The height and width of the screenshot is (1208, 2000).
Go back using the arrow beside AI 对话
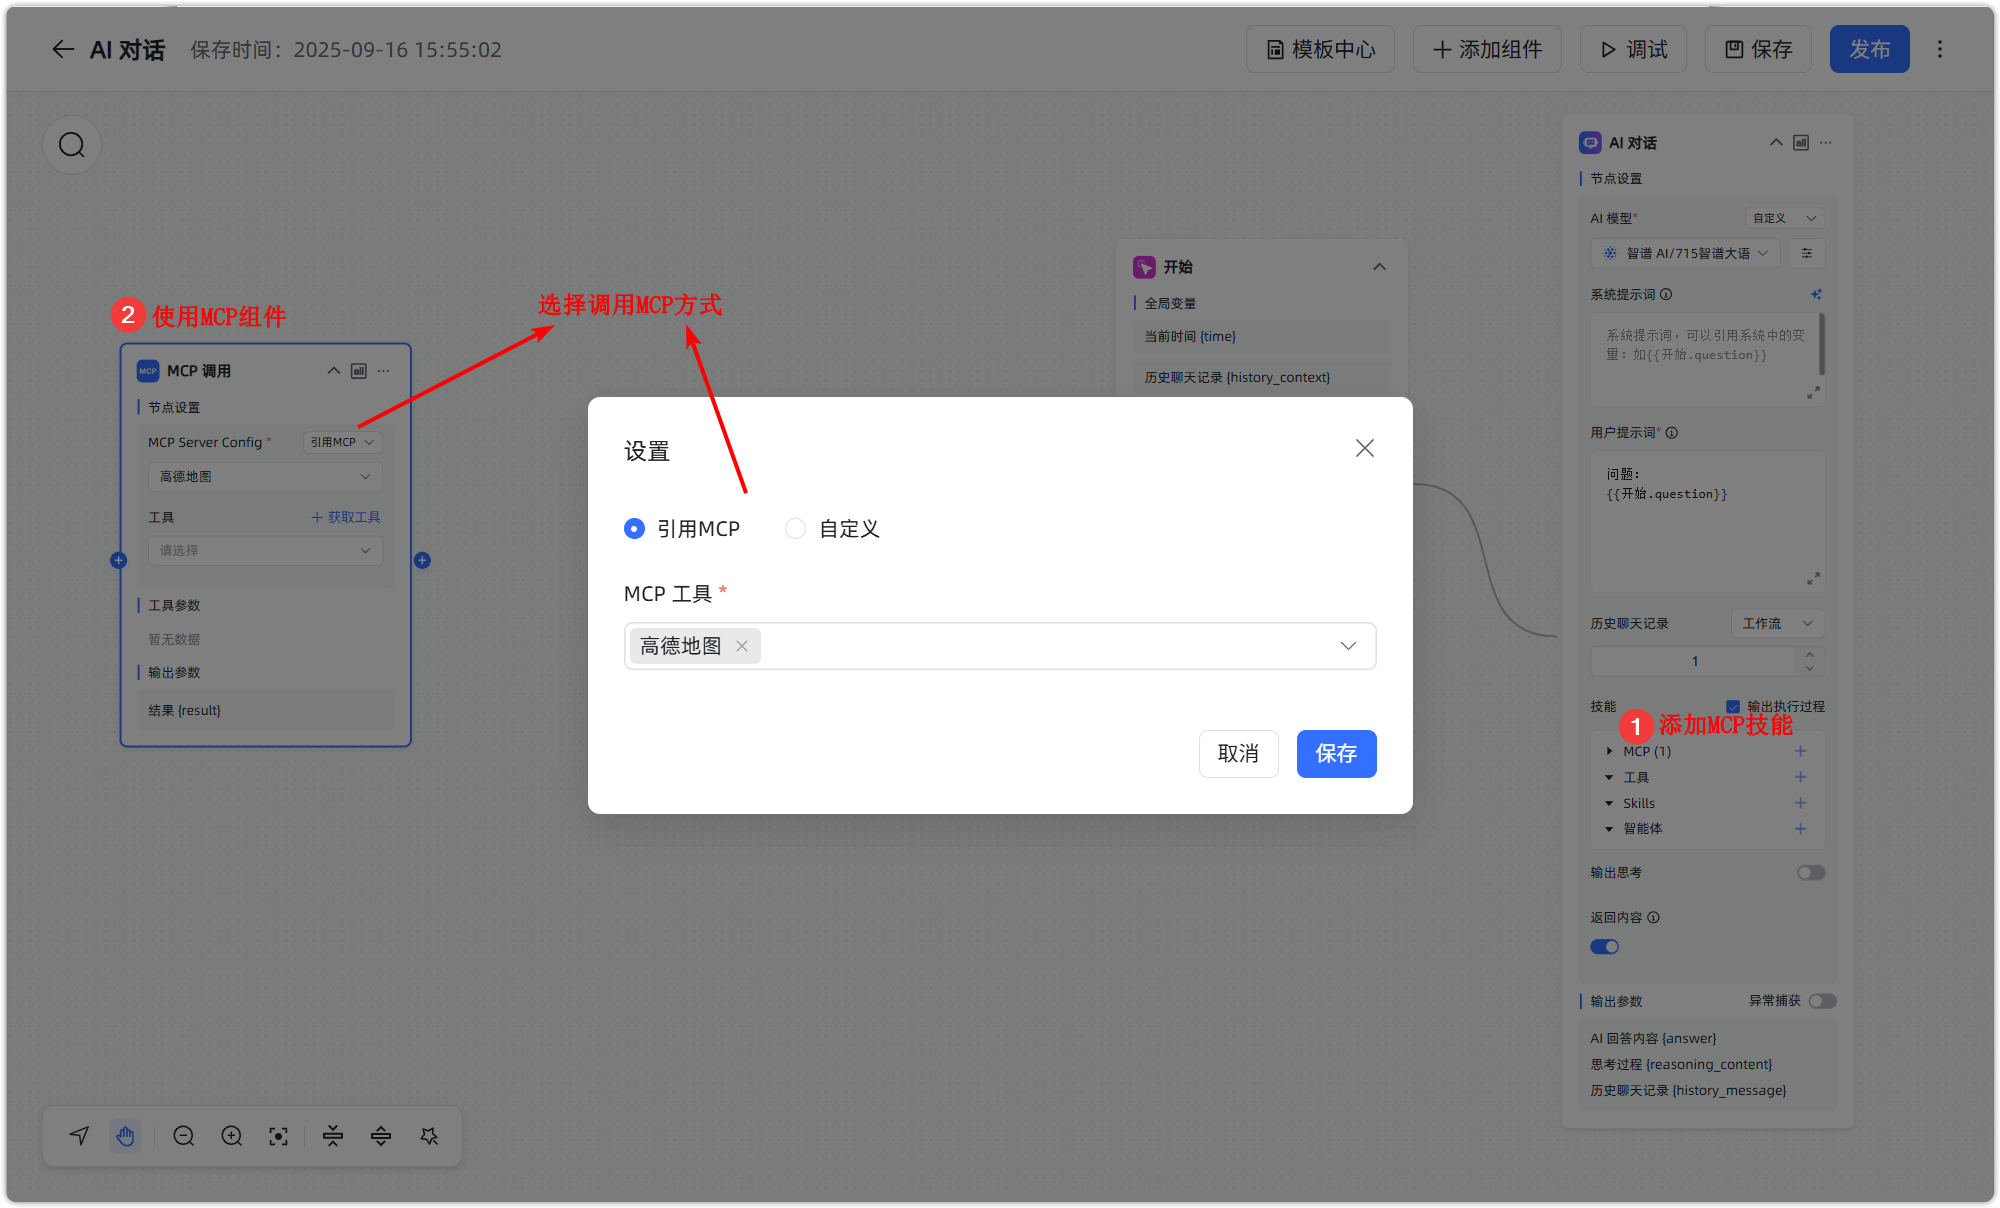(x=63, y=49)
